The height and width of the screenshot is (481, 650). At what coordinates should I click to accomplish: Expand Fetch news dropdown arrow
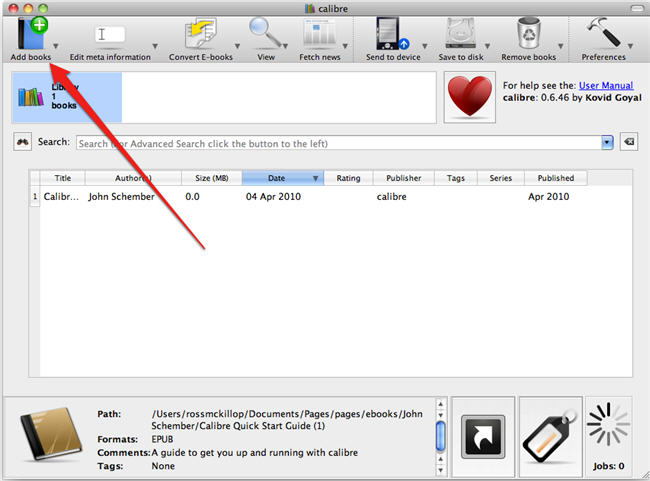tap(345, 46)
